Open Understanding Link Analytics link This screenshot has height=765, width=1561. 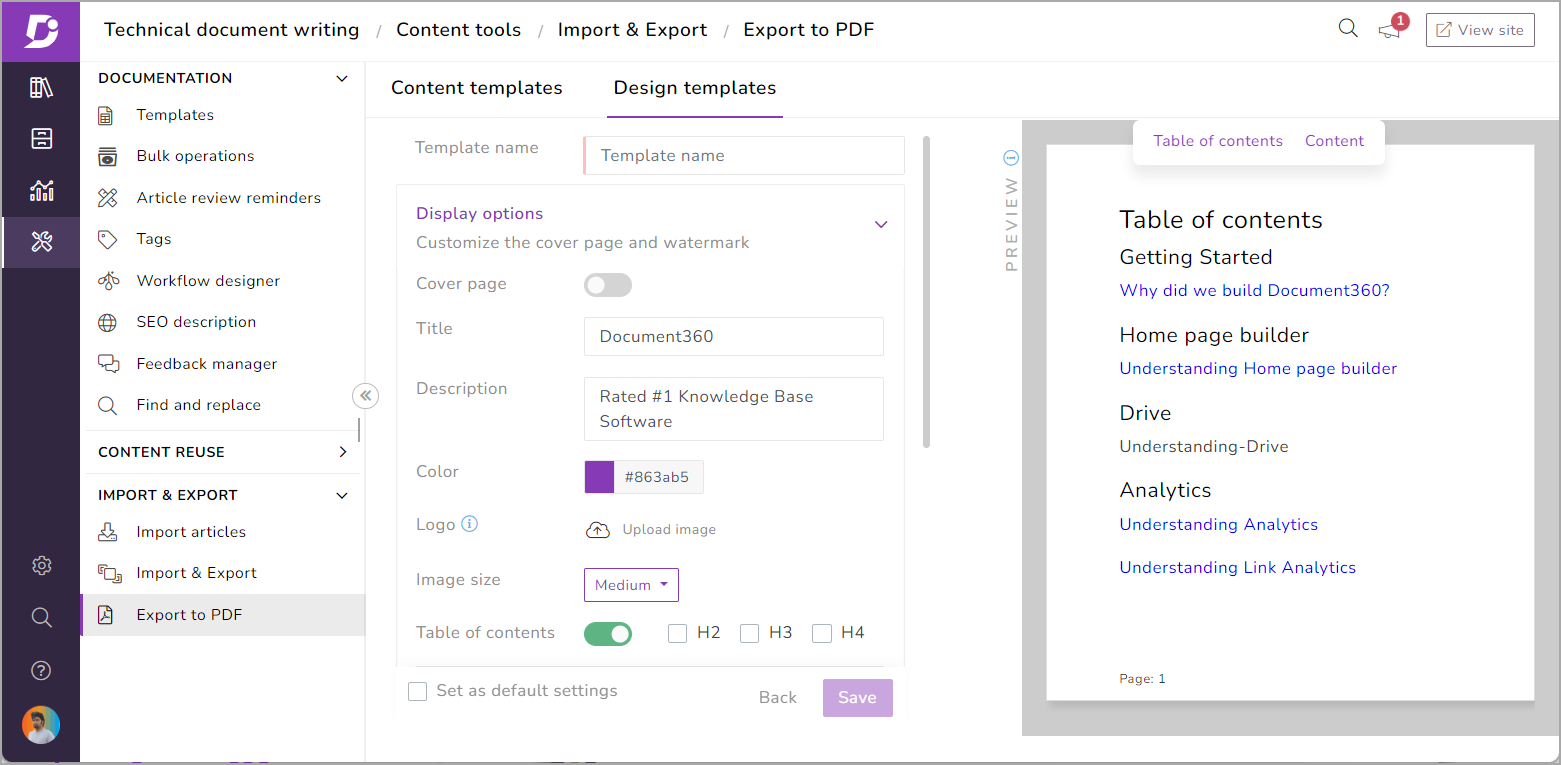tap(1237, 568)
